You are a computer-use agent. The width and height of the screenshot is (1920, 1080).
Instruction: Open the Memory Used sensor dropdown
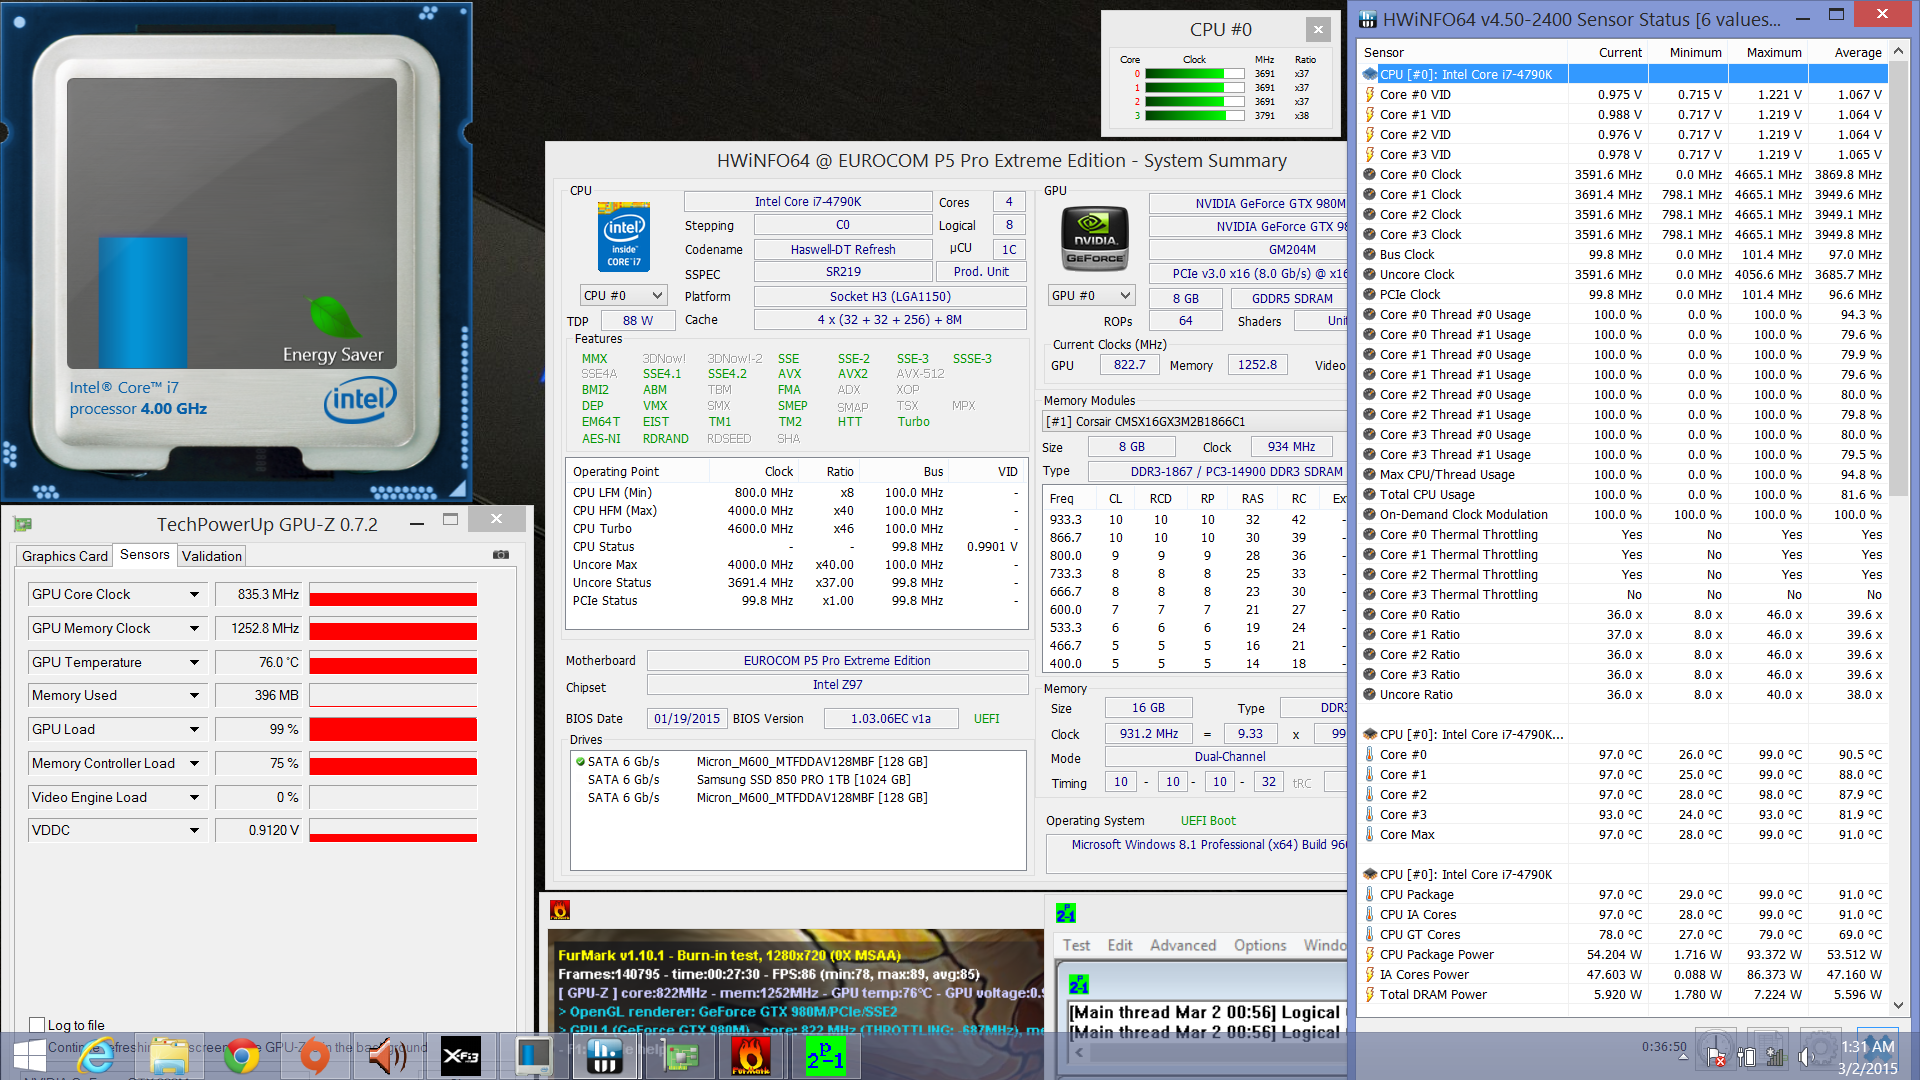(195, 696)
